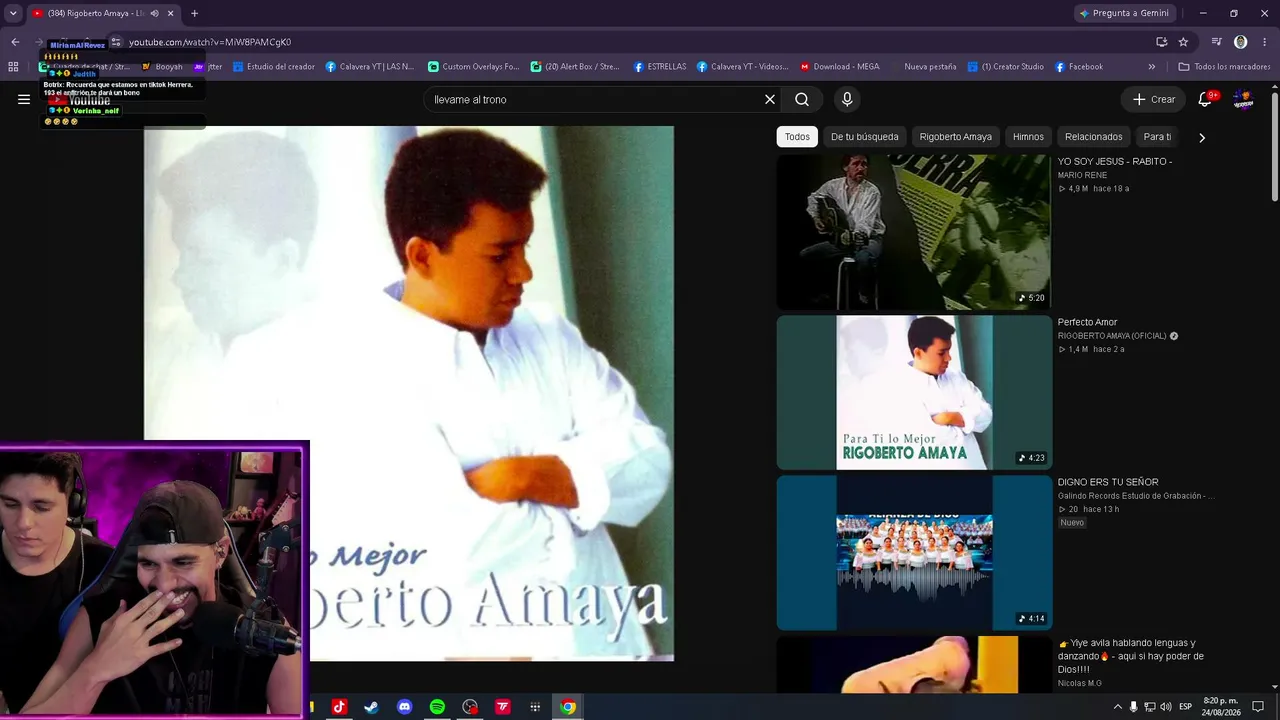Click the Chrome icon in taskbar
Image resolution: width=1280 pixels, height=720 pixels.
tap(568, 707)
